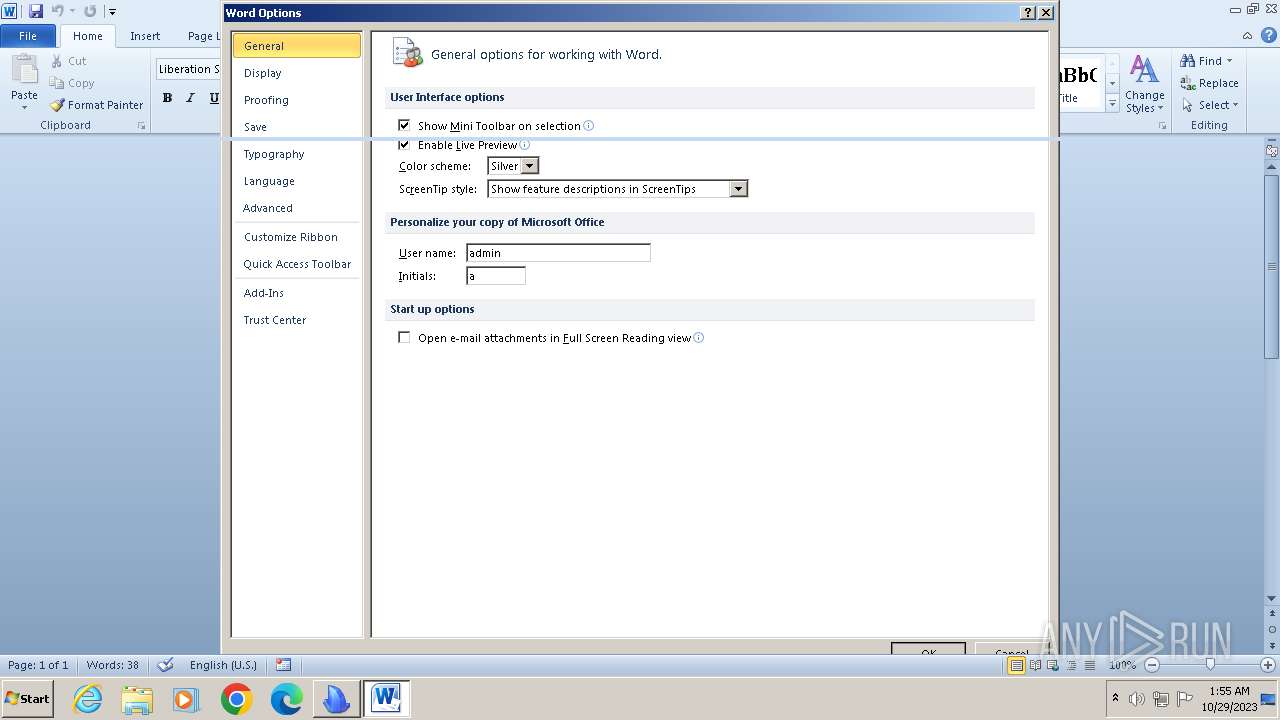1280x720 pixels.
Task: Select the Customize Ribbon category
Action: point(296,237)
